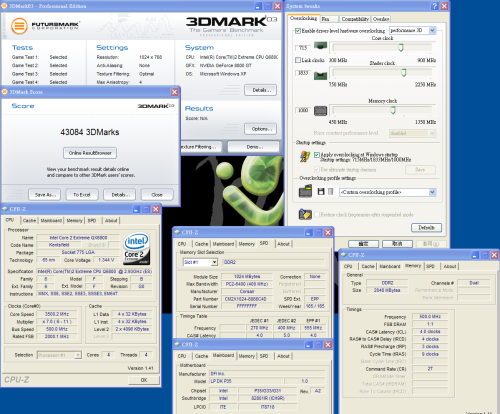The width and height of the screenshot is (500, 414).
Task: Check the Link clocks checkbox
Action: (x=298, y=60)
